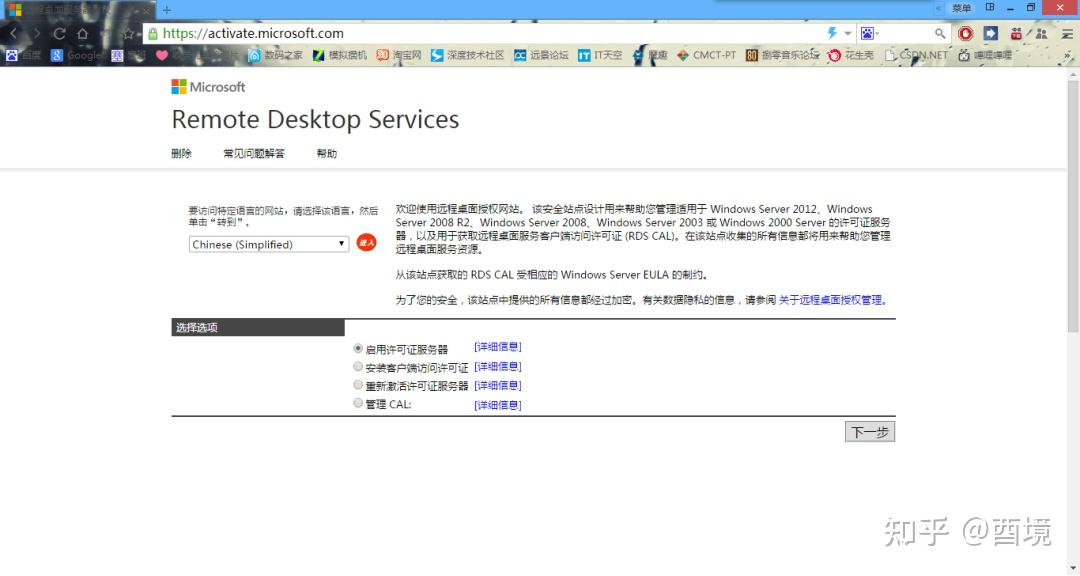Open the red ad-block stop-hand extension

click(966, 33)
